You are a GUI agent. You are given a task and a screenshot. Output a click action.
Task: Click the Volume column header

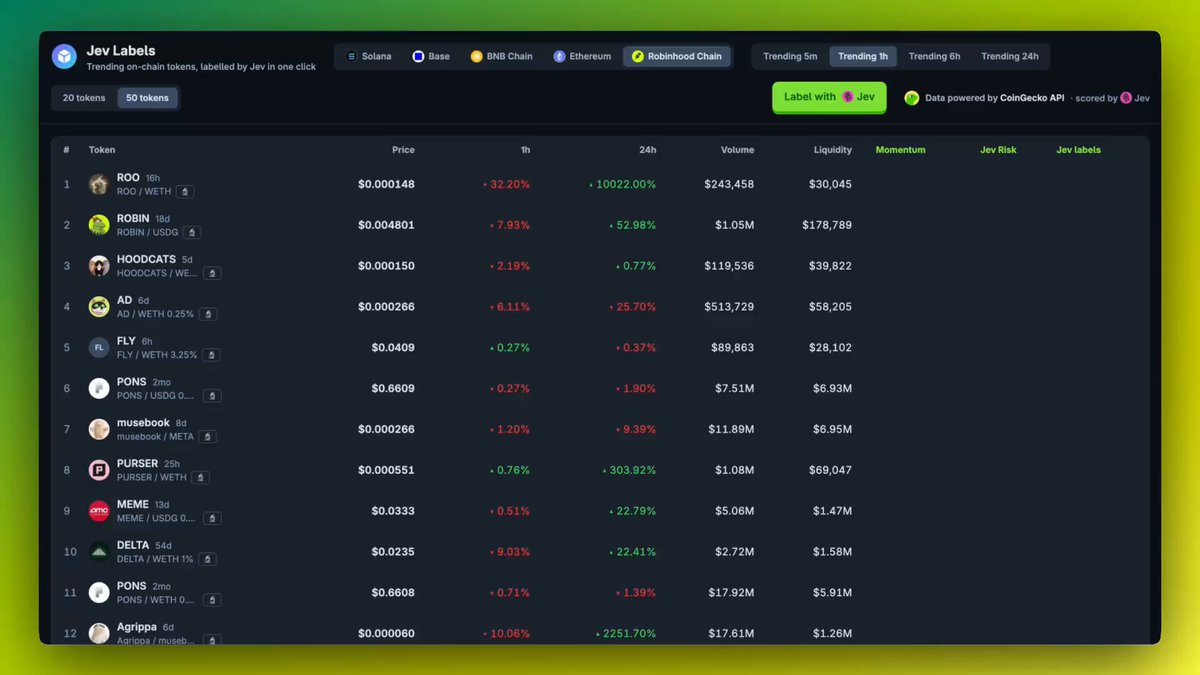pos(738,150)
